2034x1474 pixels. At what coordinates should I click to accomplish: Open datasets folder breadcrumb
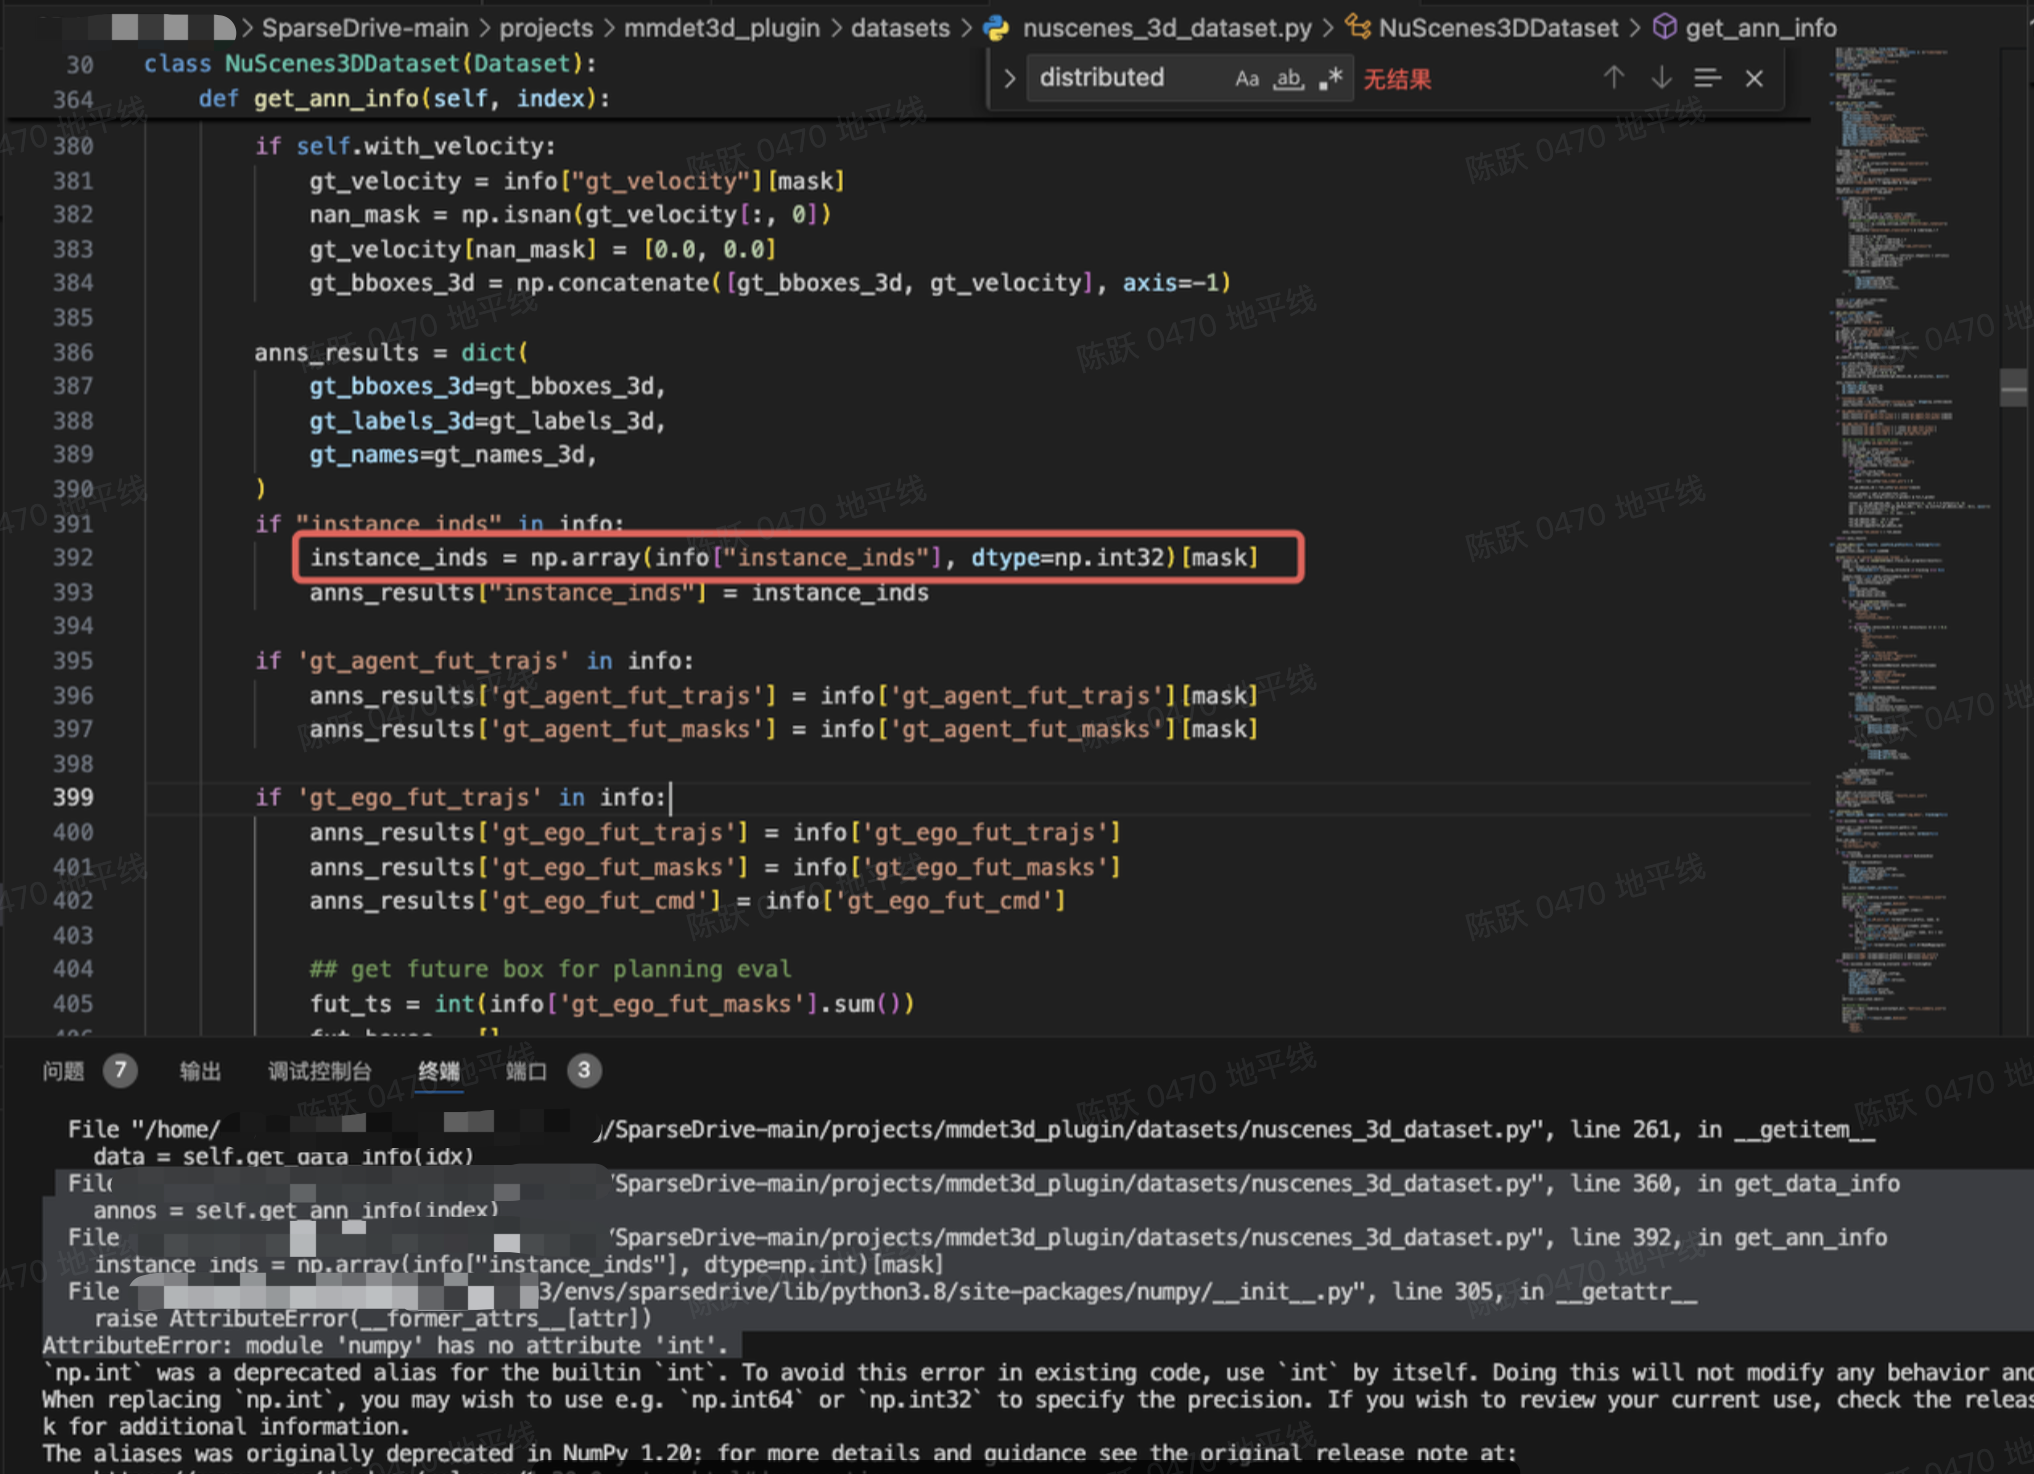tap(899, 28)
